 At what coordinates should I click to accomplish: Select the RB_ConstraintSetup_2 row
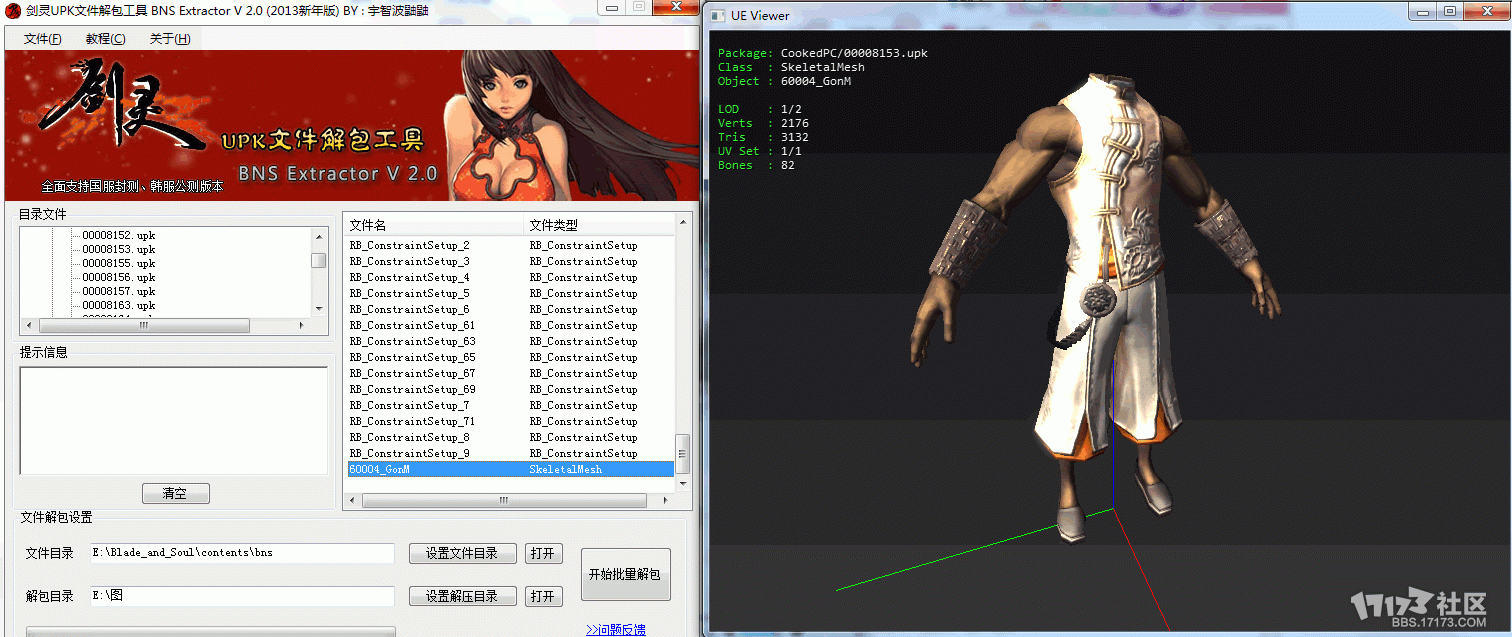coord(510,245)
